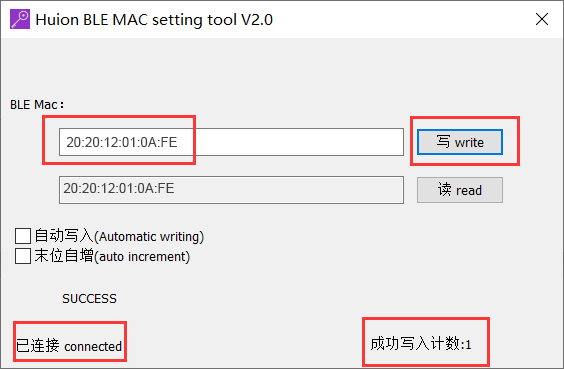Screen dimensions: 564x369
Task: Click the "BLE Mac:" label
Action: point(37,105)
